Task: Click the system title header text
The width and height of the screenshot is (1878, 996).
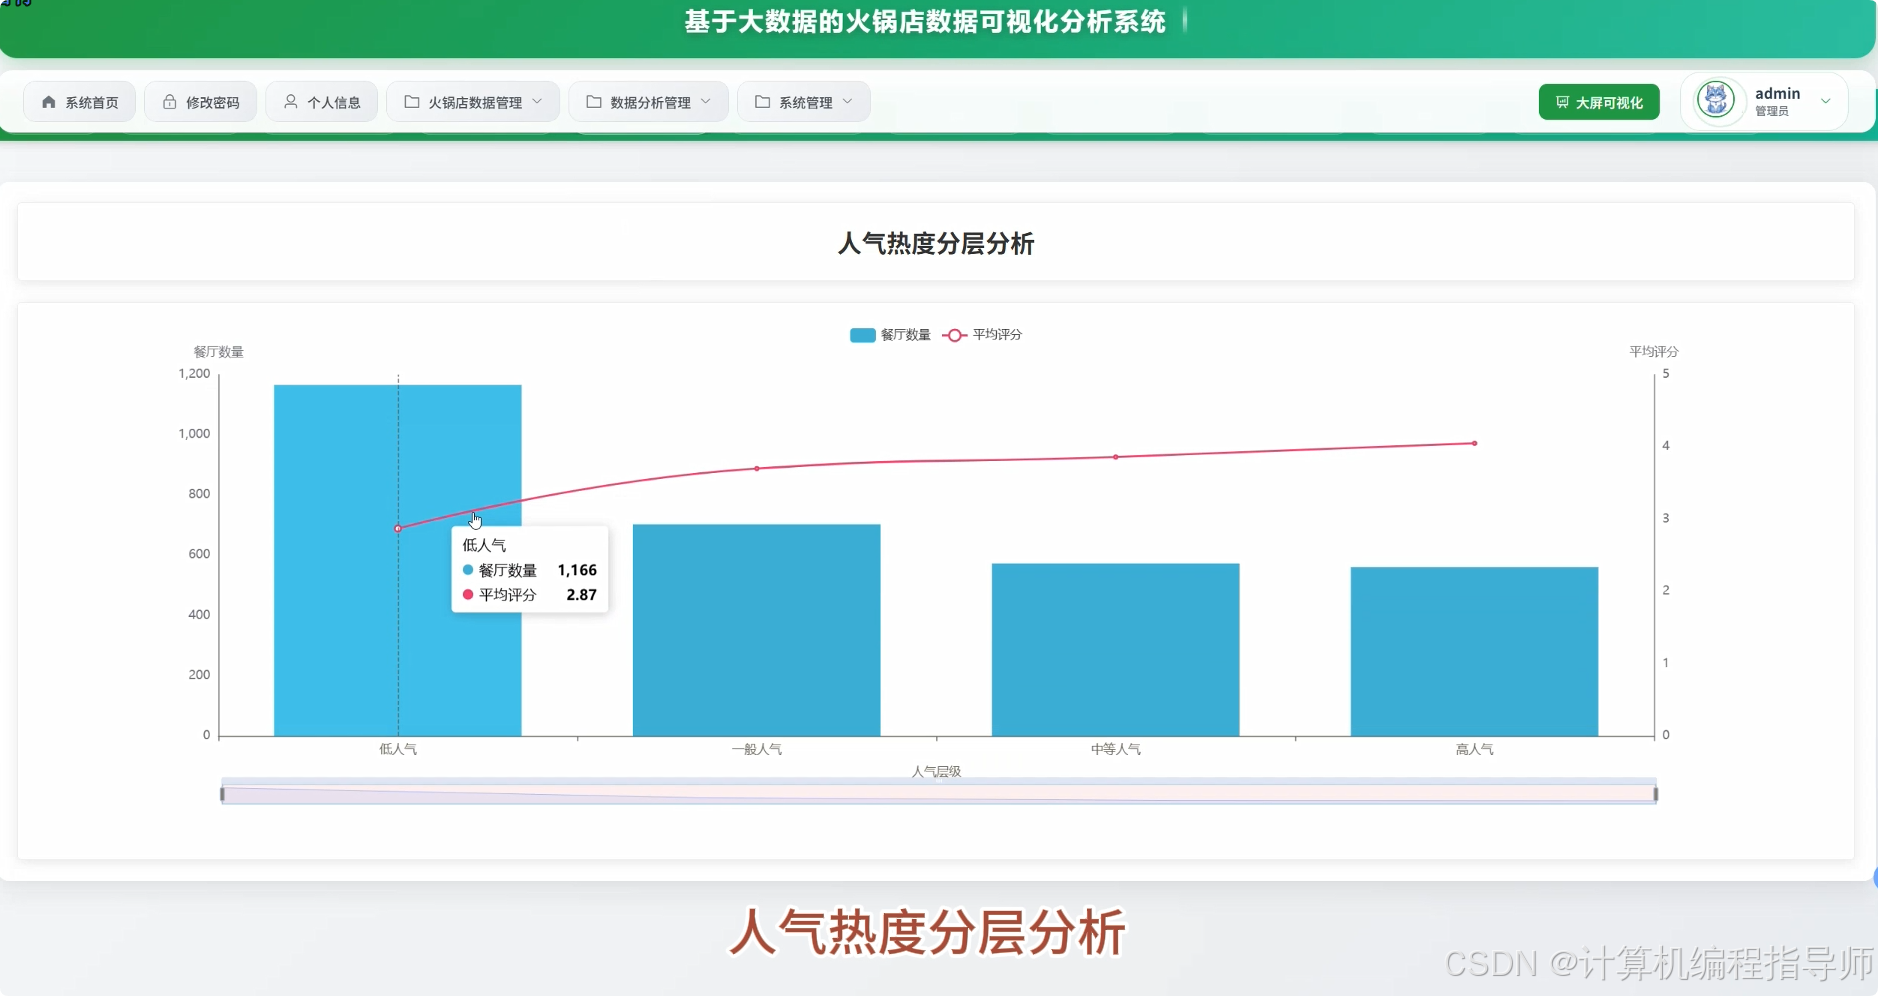Action: 925,22
